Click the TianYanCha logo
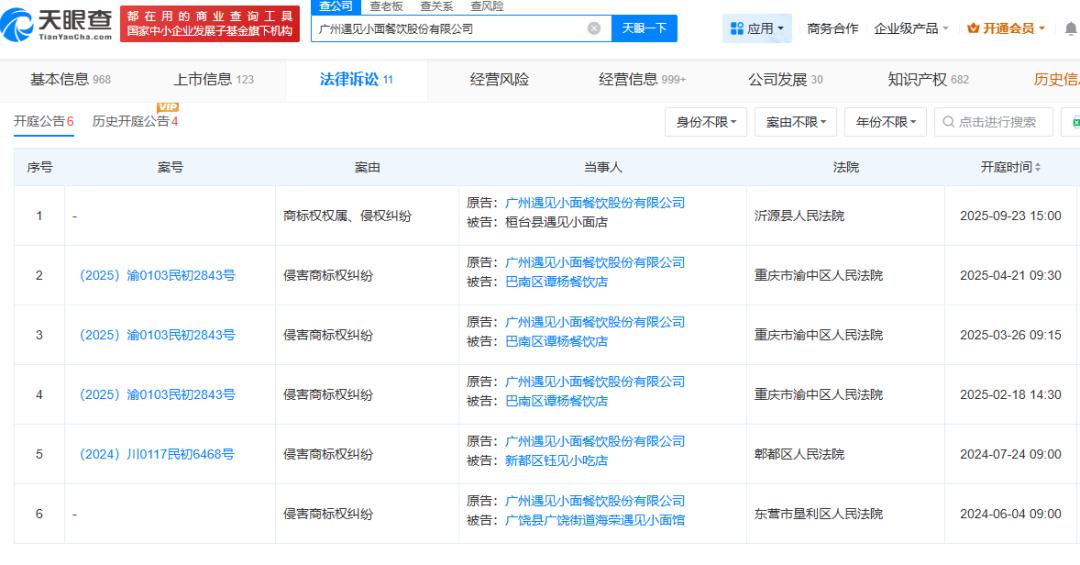The width and height of the screenshot is (1080, 565). pyautogui.click(x=57, y=24)
